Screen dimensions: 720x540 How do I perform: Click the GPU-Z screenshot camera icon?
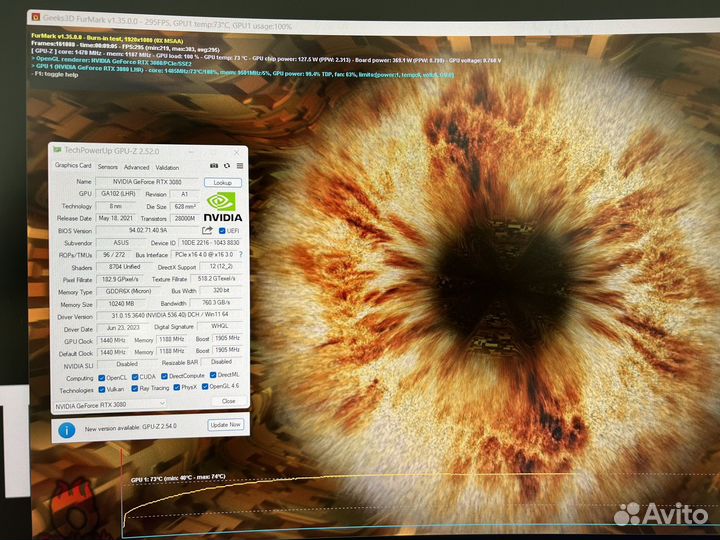(214, 166)
